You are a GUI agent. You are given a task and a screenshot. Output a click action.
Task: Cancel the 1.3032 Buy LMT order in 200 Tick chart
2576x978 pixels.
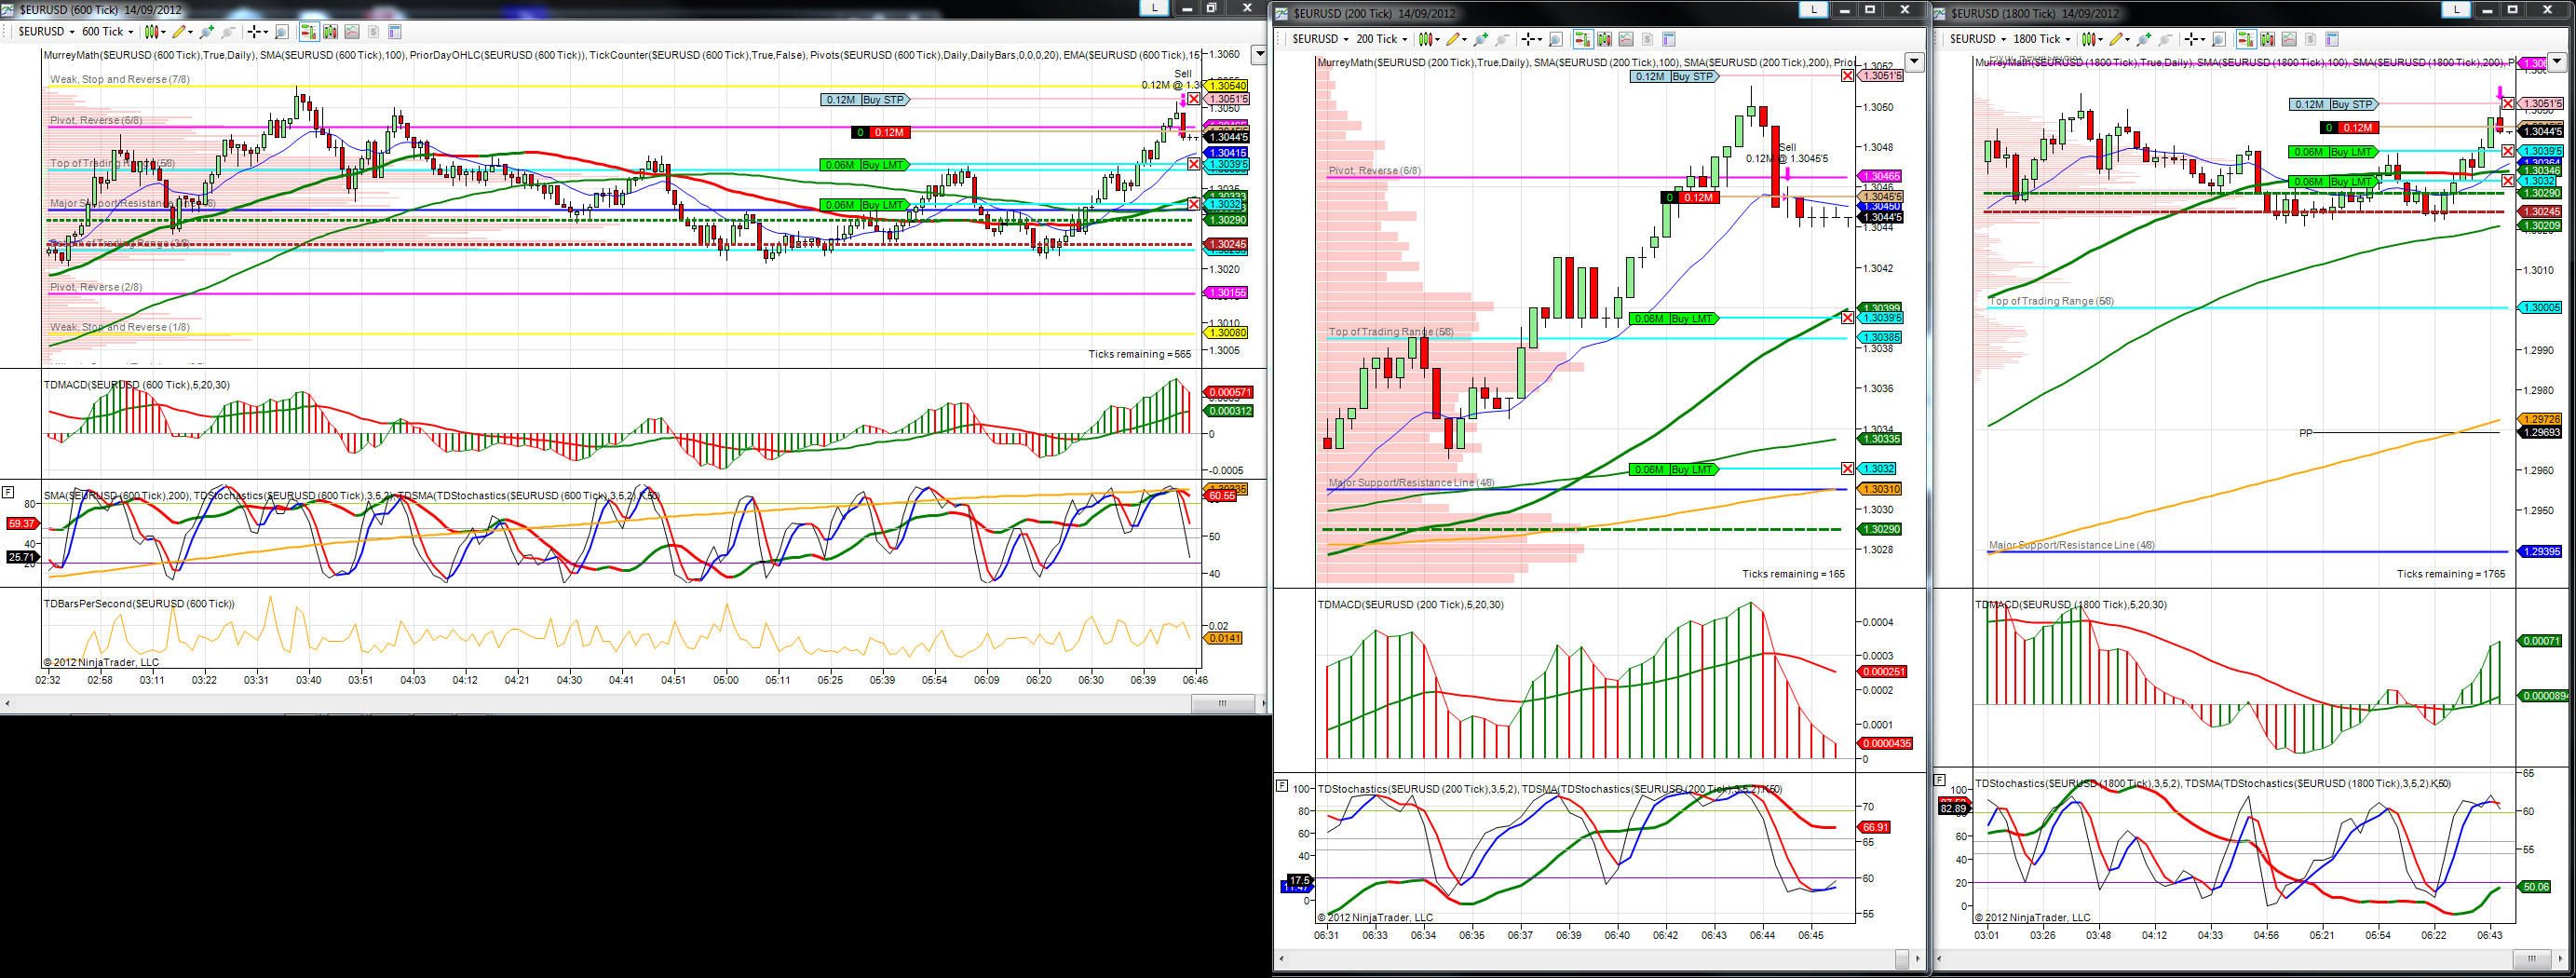click(1847, 468)
